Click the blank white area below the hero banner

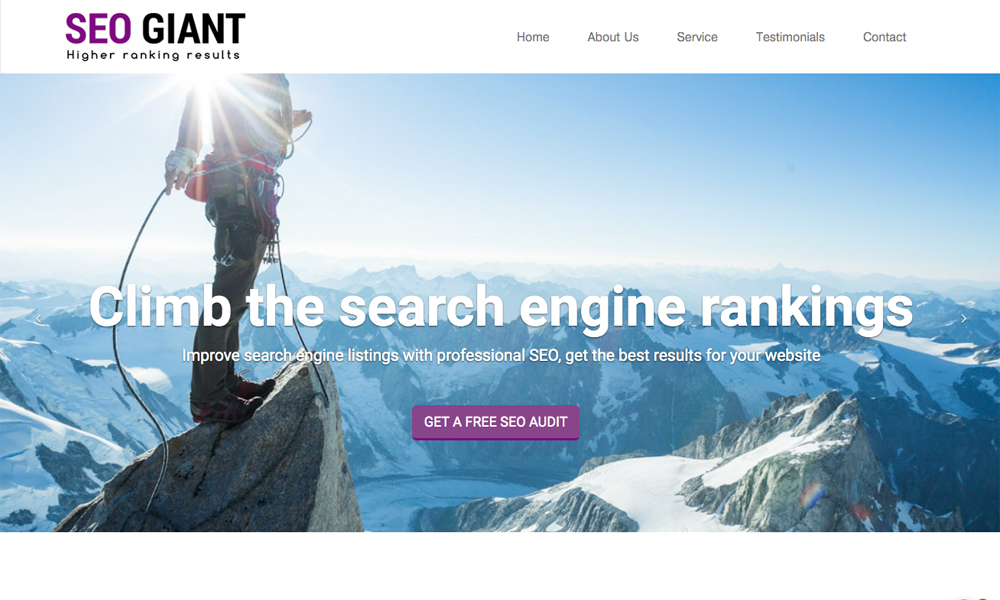500,566
